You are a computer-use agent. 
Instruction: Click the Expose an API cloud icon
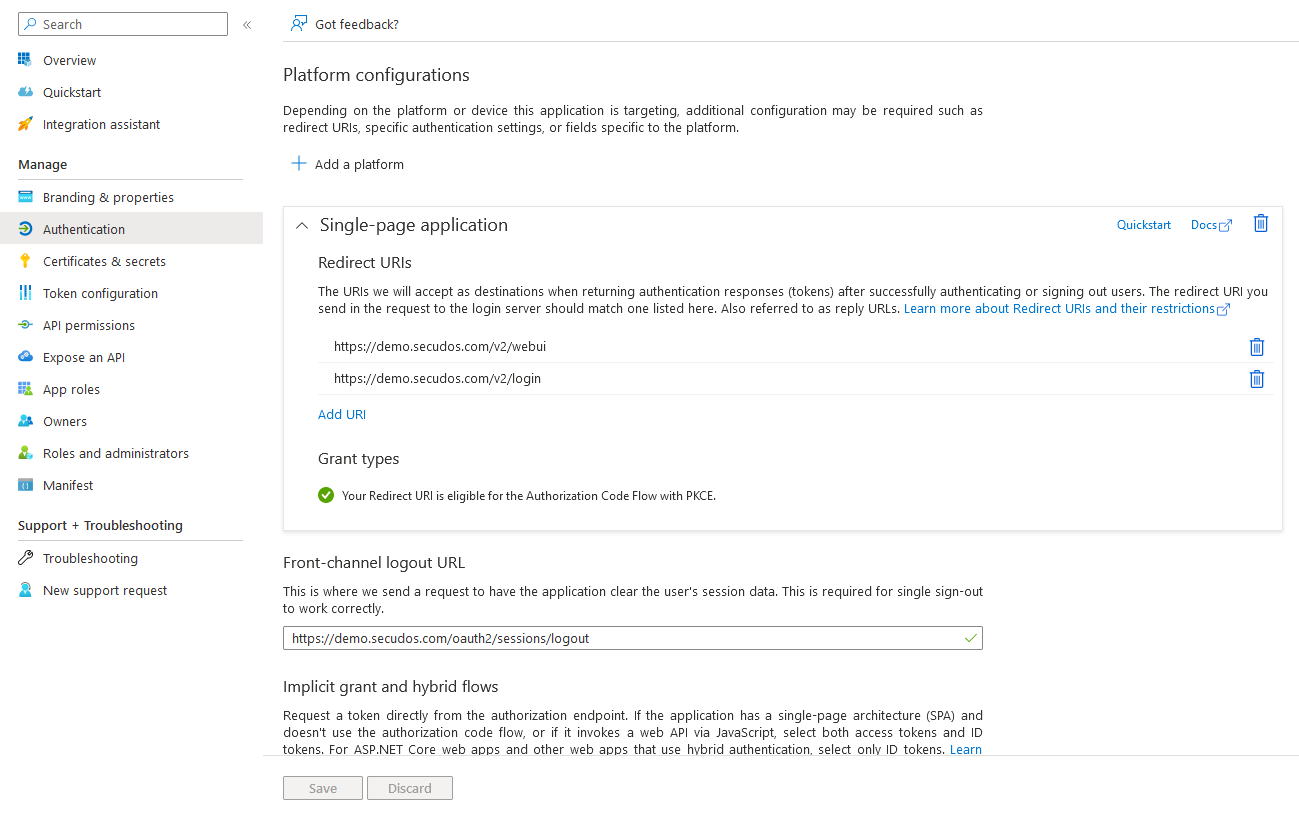[25, 357]
